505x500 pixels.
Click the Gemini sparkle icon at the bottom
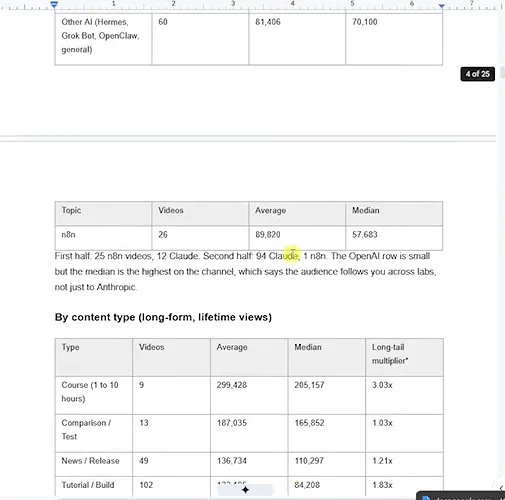point(245,490)
